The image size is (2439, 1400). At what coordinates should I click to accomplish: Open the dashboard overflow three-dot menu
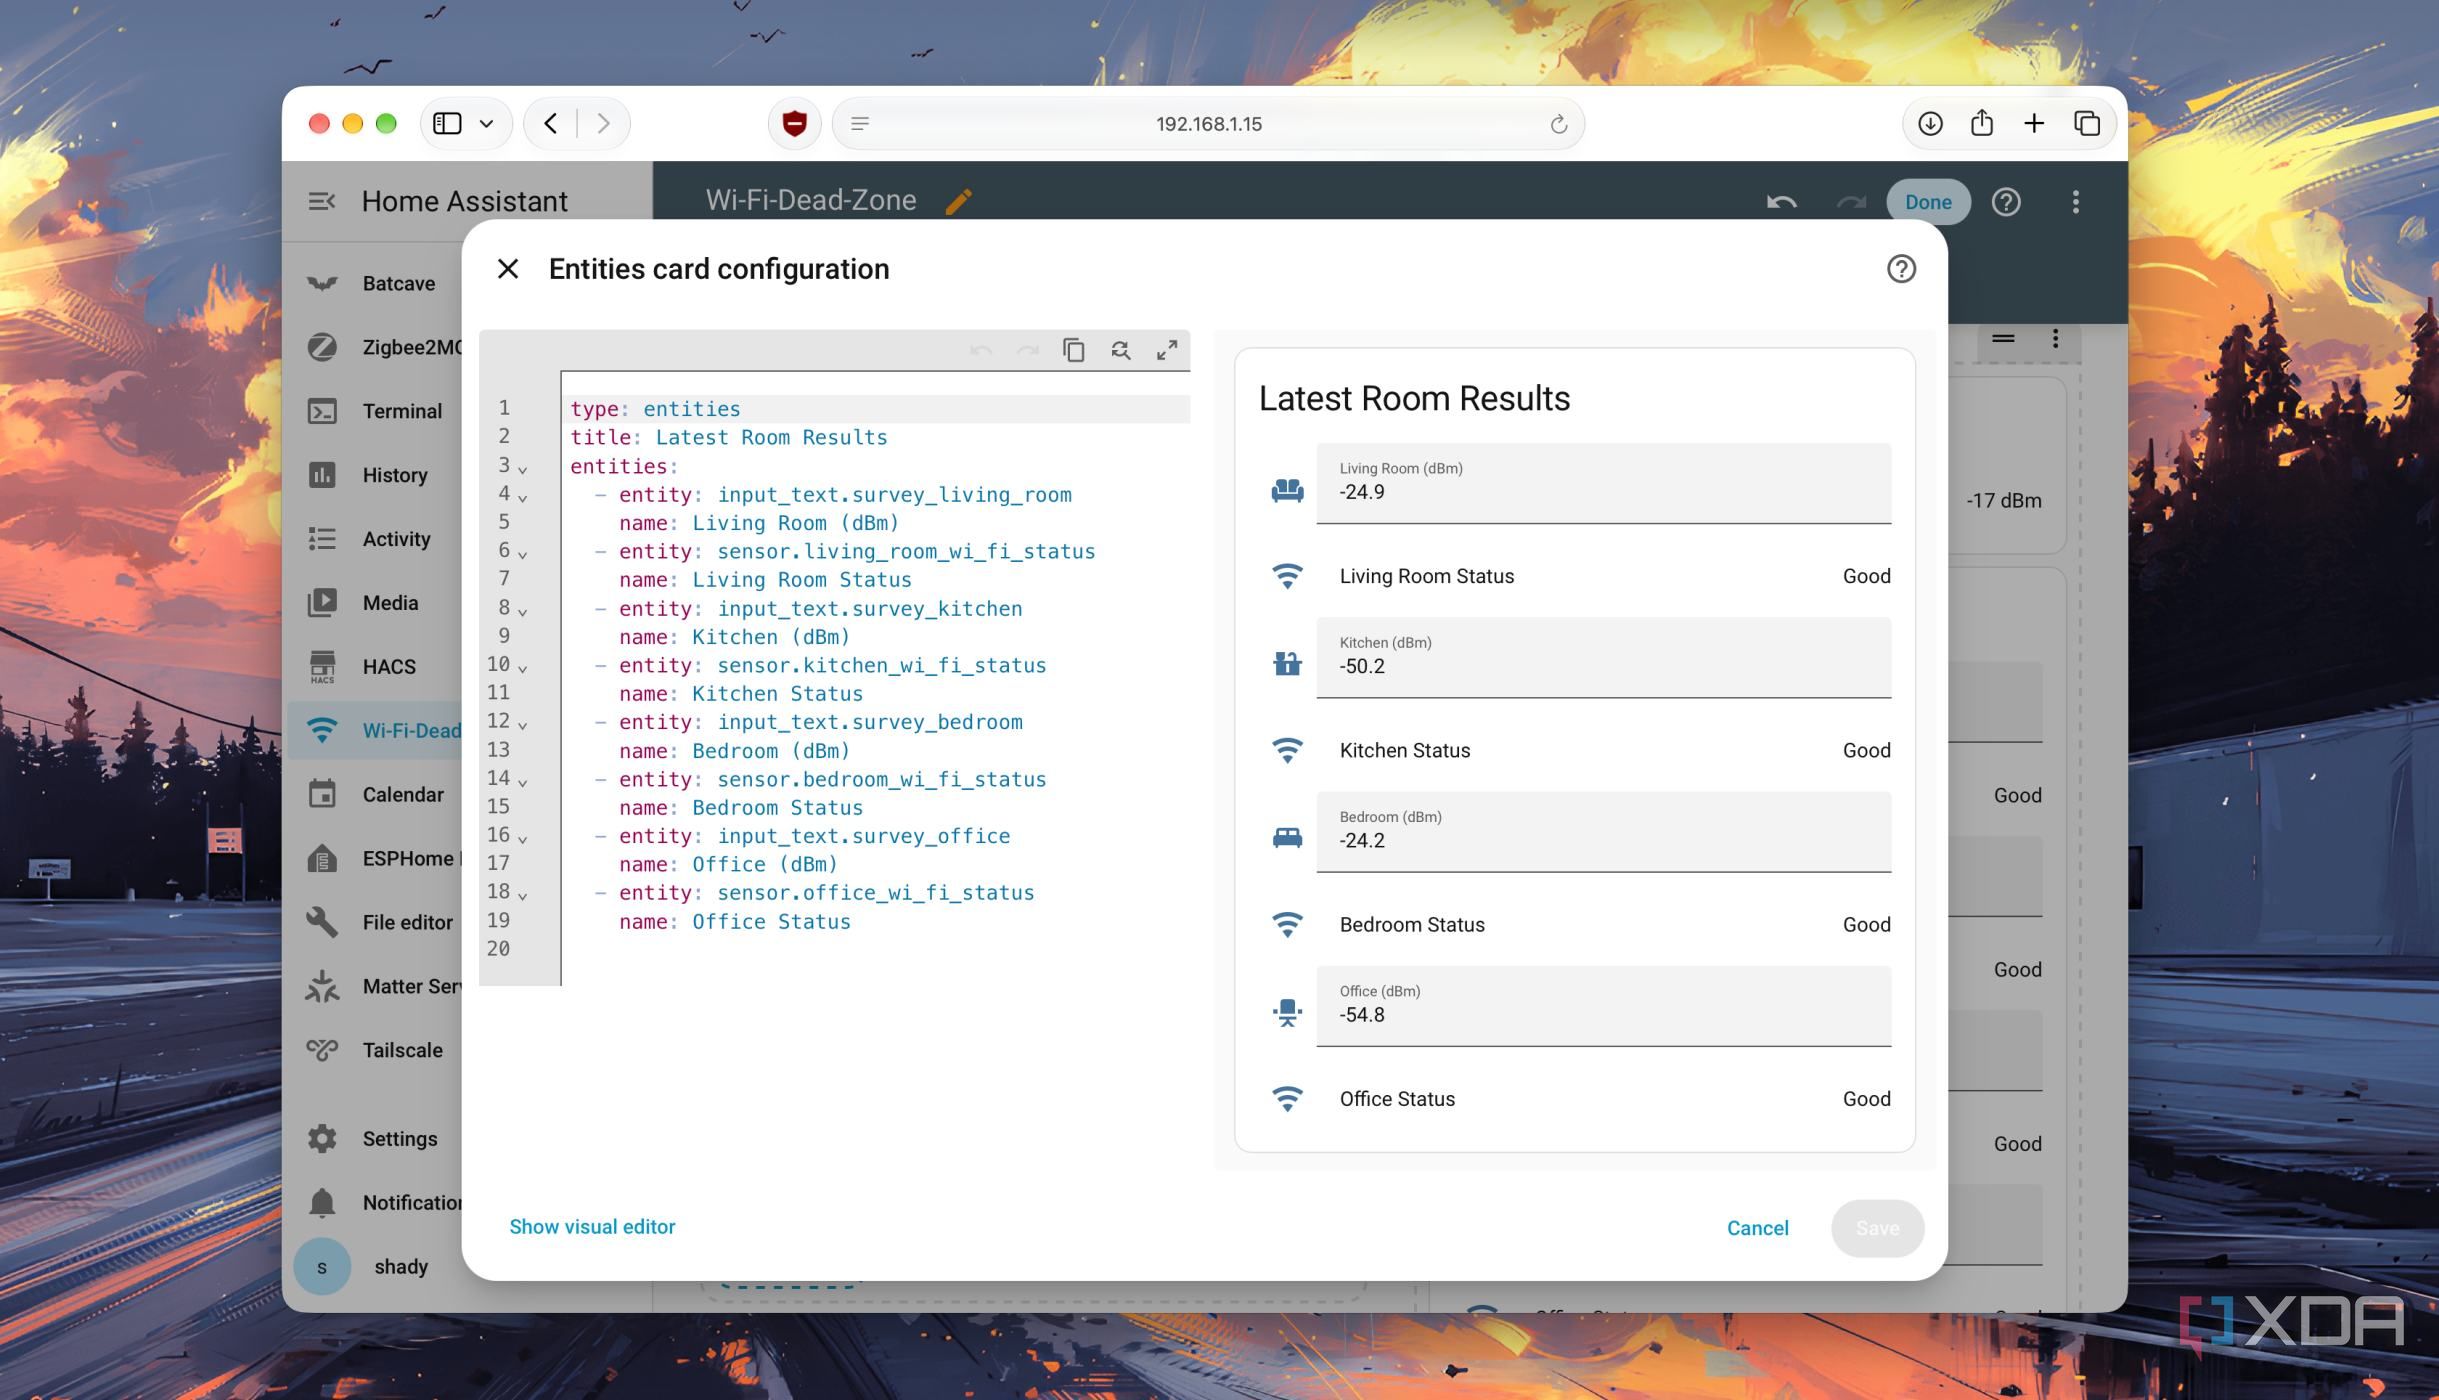click(2075, 202)
